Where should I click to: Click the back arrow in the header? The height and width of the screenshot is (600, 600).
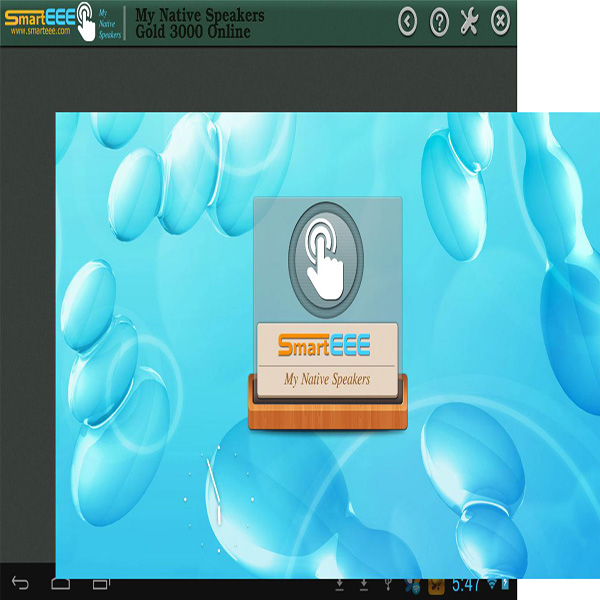coord(407,21)
